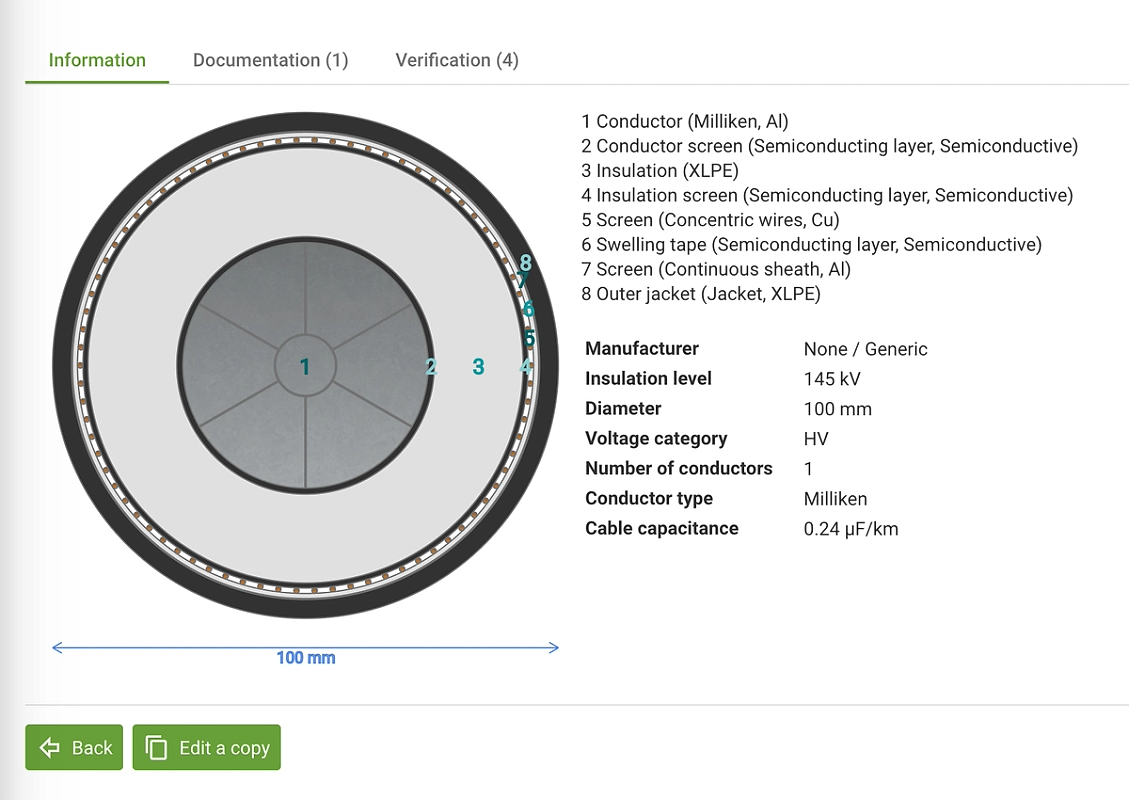This screenshot has width=1129, height=800.
Task: Click the Outer jacket (Jacket, XLPE) legend entry
Action: click(x=701, y=294)
